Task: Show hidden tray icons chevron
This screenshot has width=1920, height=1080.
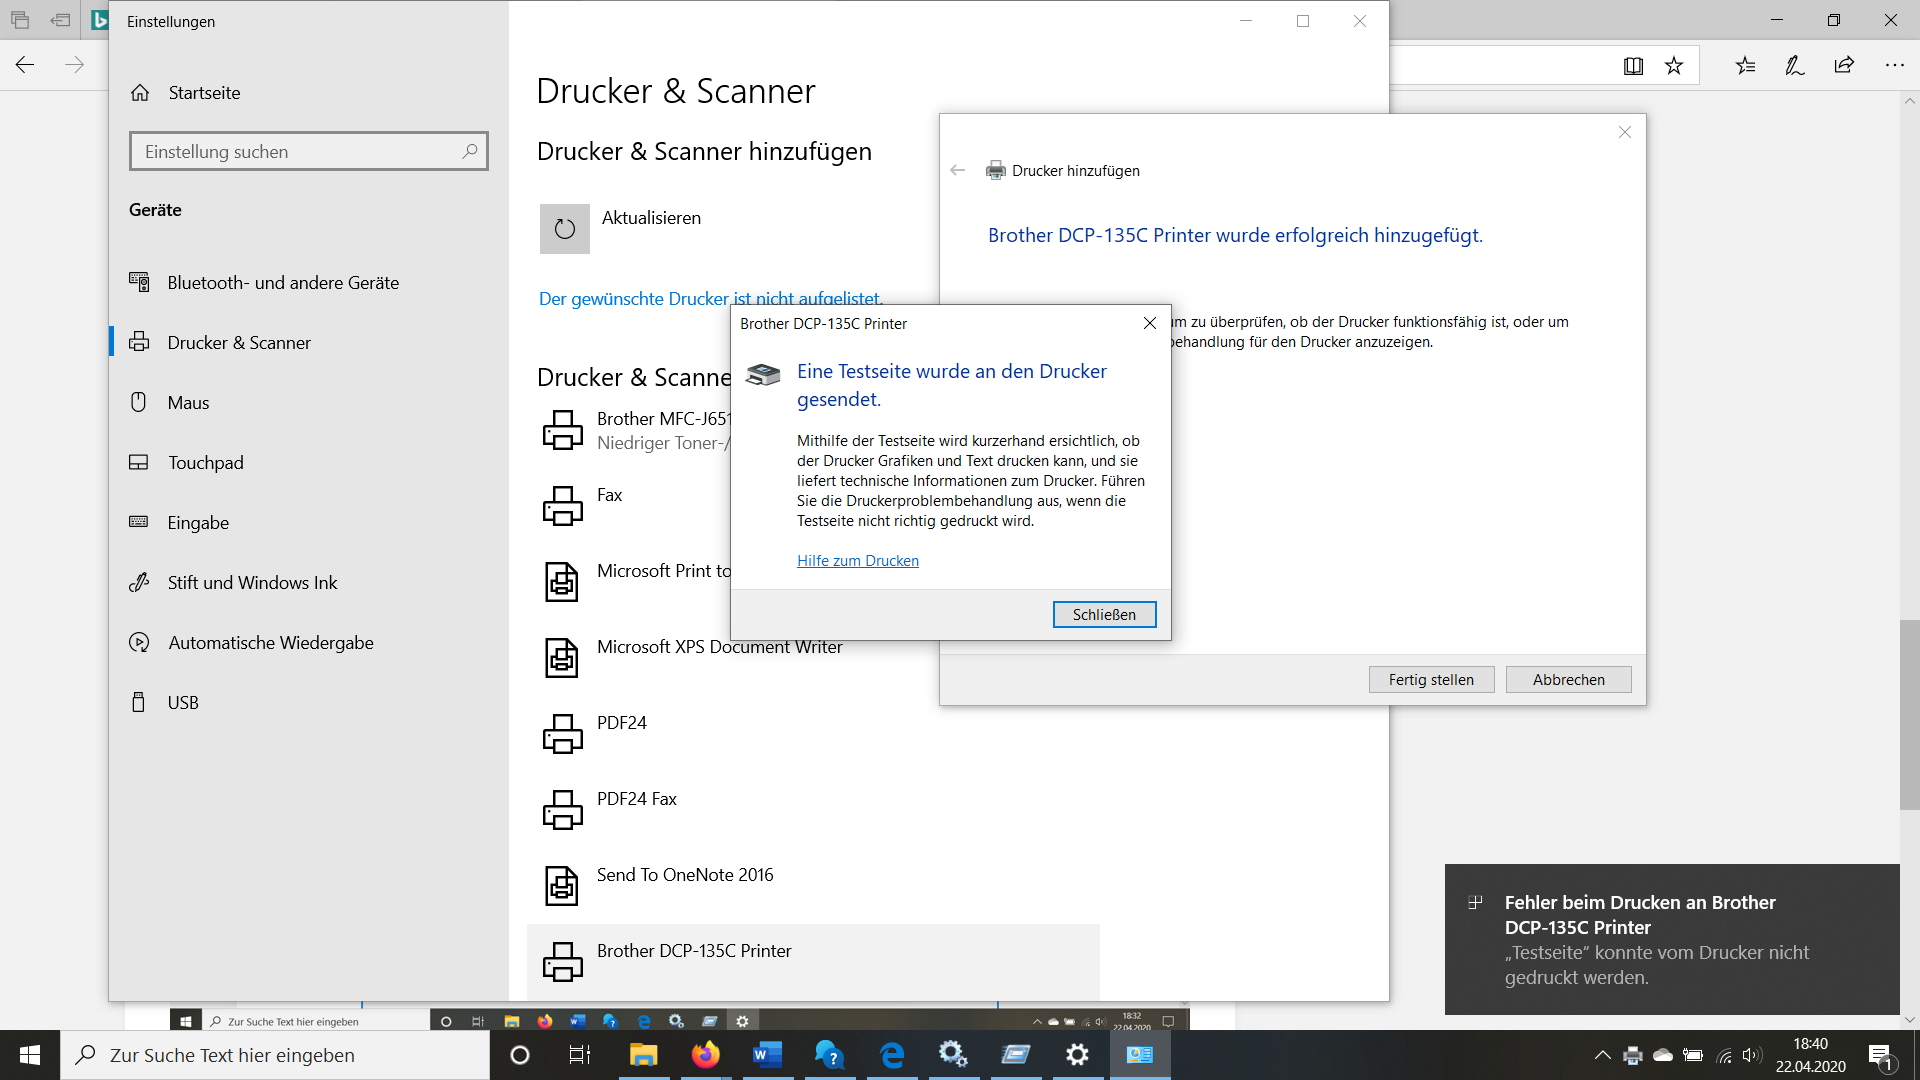Action: (1602, 1055)
